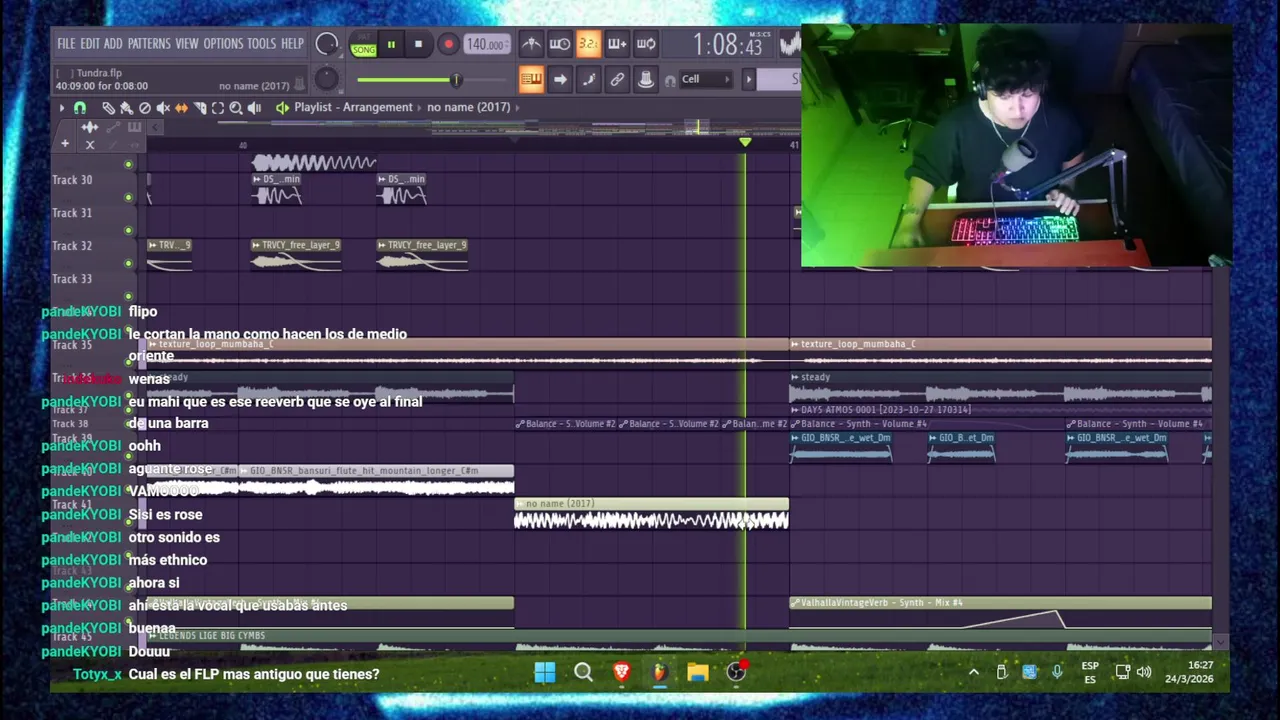Open the Cell snap dropdown
This screenshot has height=720, width=1280.
(x=706, y=79)
